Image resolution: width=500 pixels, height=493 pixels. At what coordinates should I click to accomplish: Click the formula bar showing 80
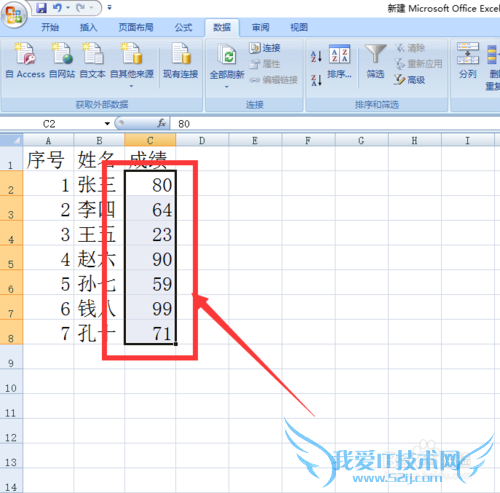tap(335, 124)
